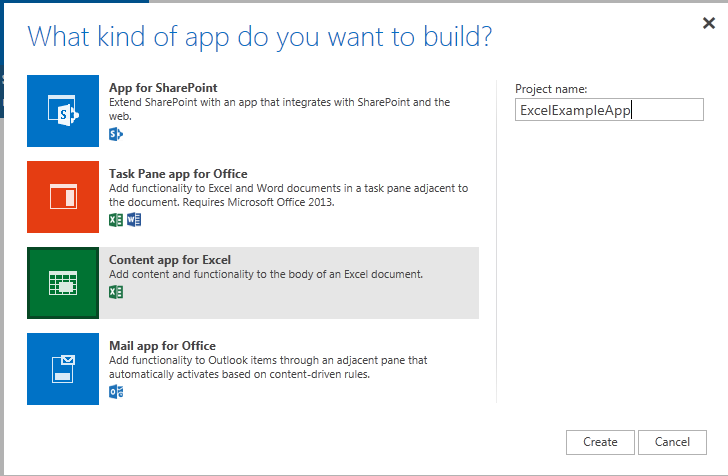Click small Excel icon under Task Pane app
This screenshot has width=728, height=476.
(x=116, y=220)
